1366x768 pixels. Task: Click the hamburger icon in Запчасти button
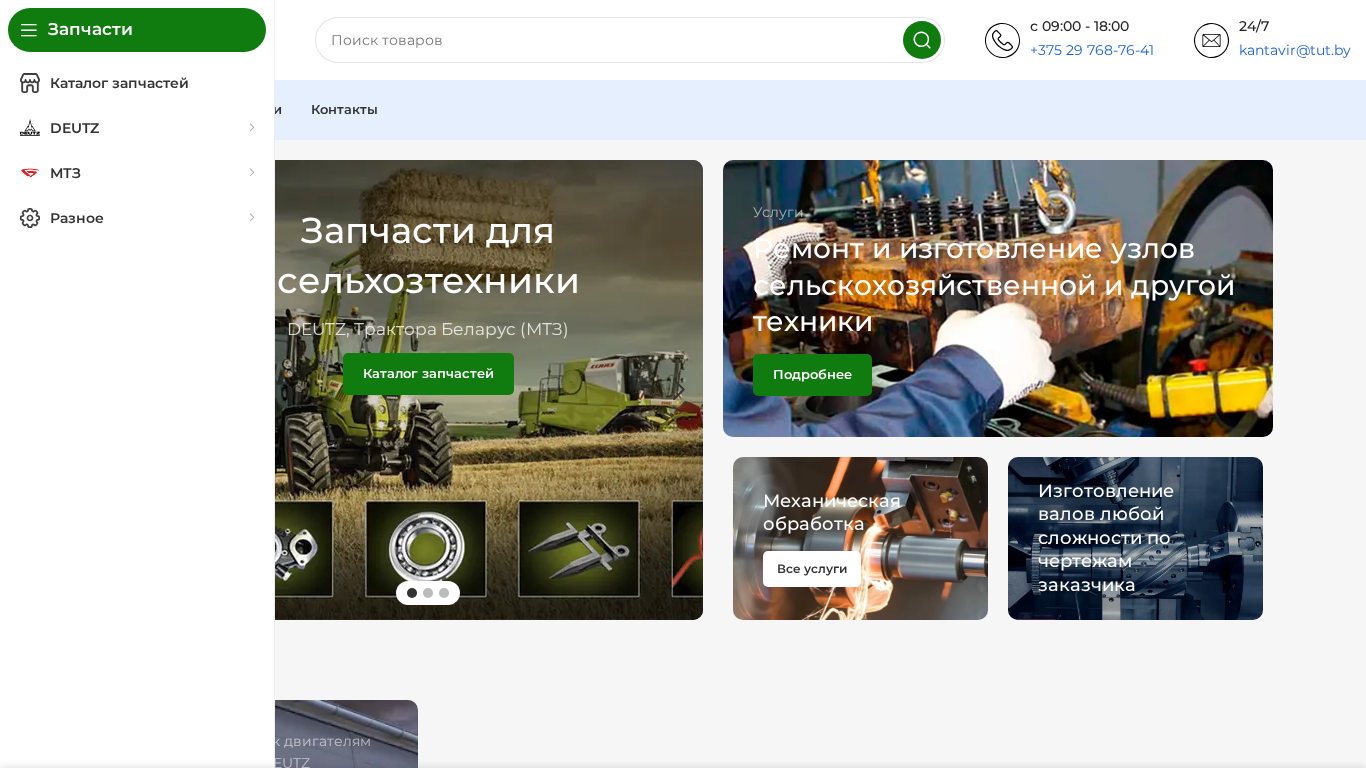28,30
